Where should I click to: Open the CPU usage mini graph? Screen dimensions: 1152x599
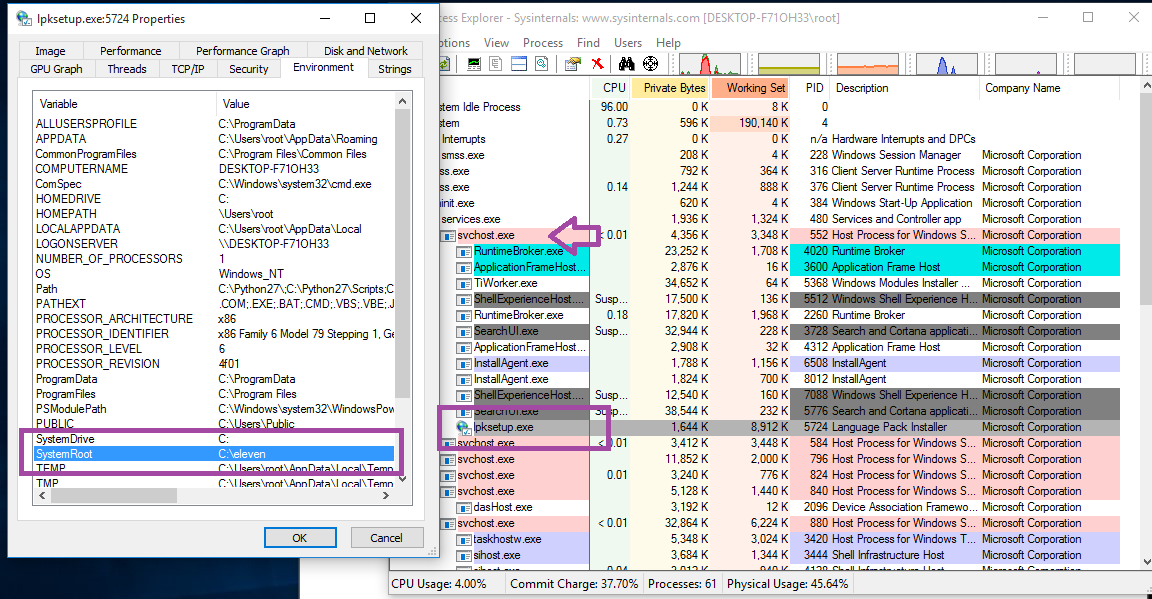coord(710,64)
